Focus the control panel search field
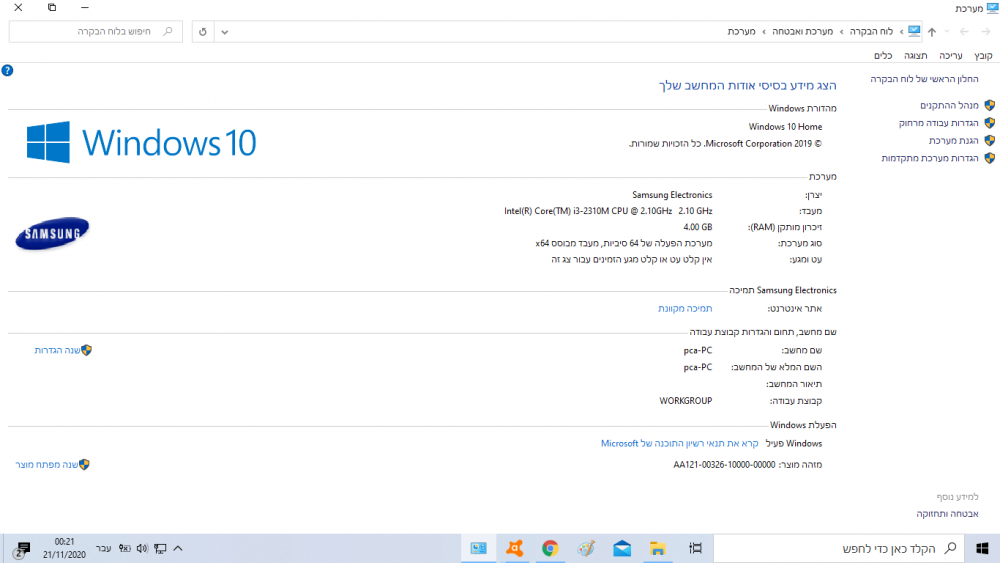Image resolution: width=1000 pixels, height=563 pixels. click(96, 31)
